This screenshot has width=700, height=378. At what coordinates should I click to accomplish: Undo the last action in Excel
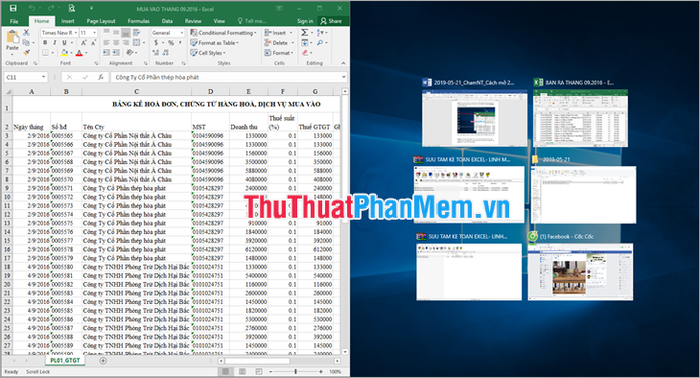point(32,8)
